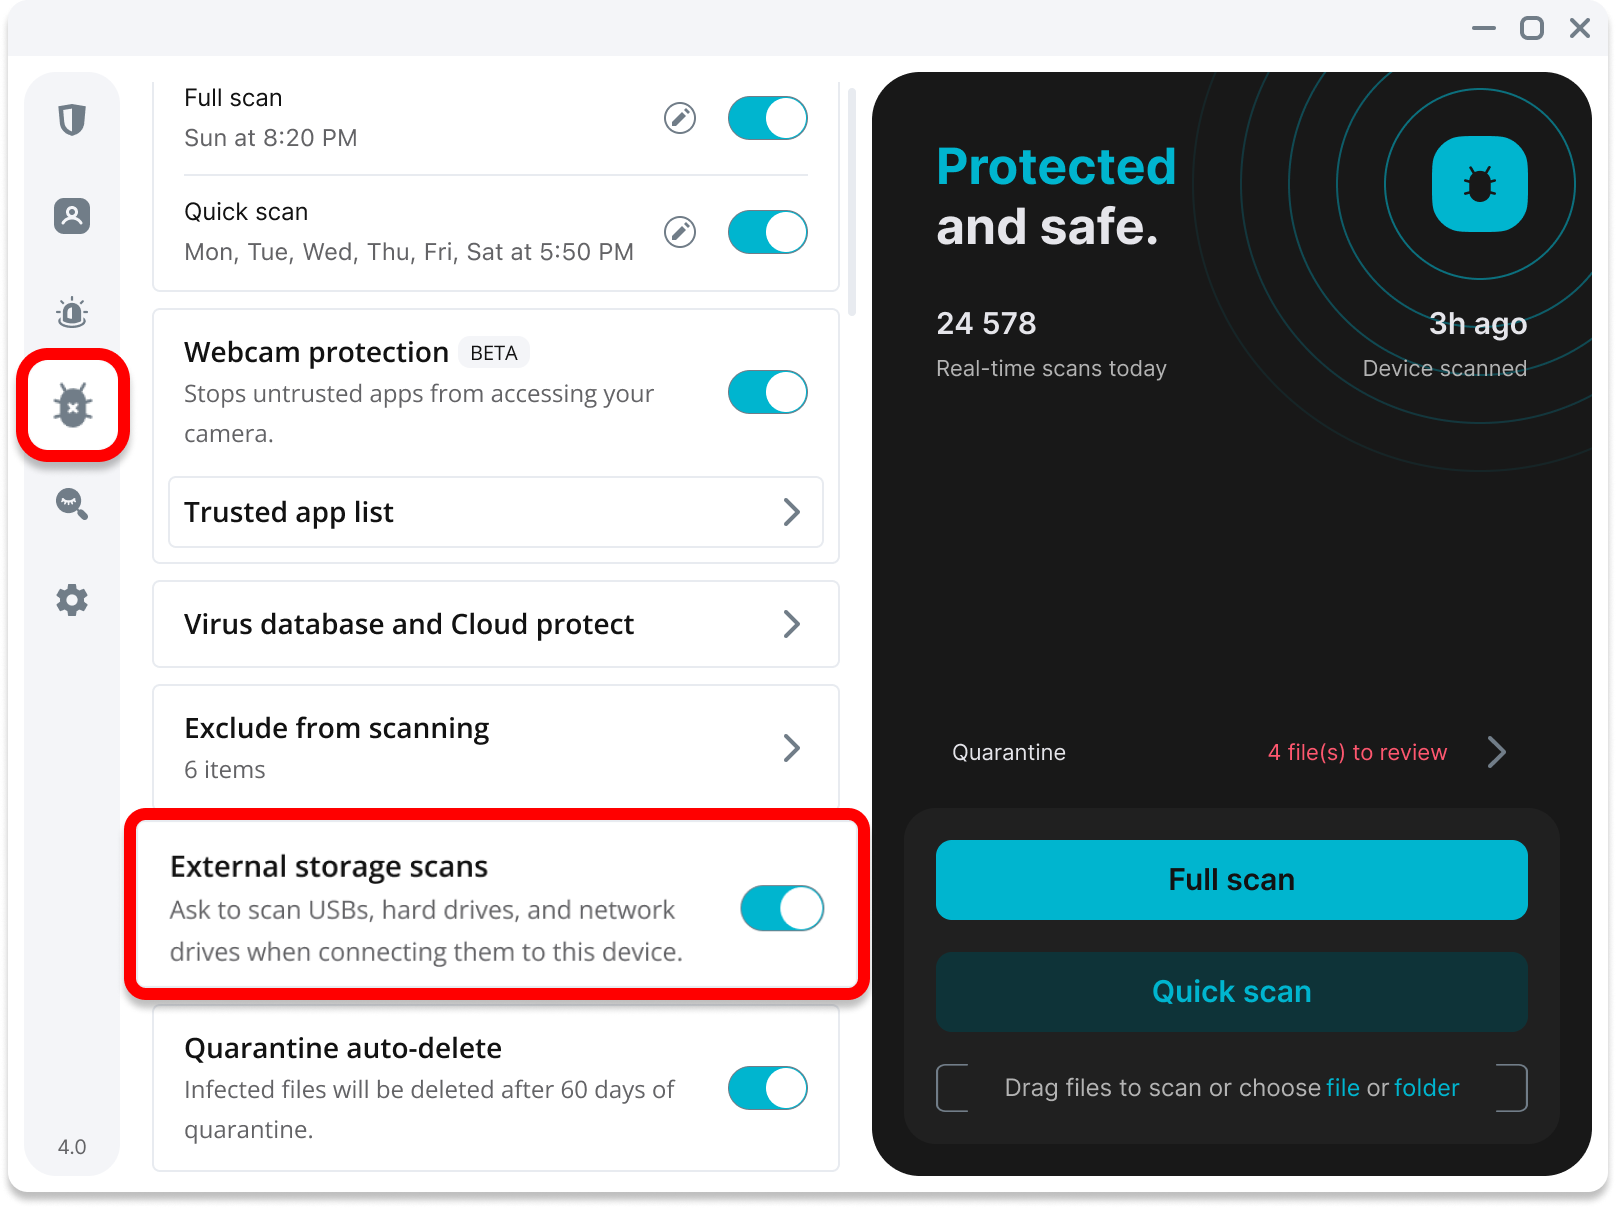Toggle off Webcam protection

(x=767, y=392)
